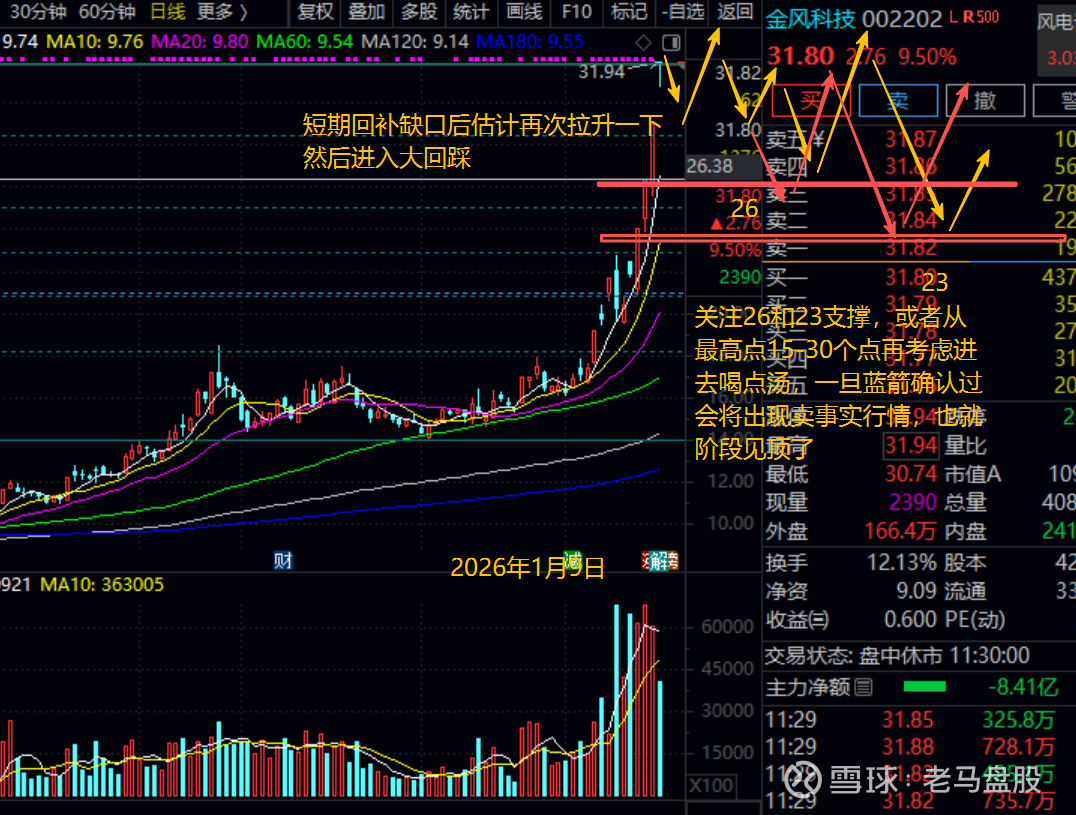Toggle the side panel layout icon

point(671,43)
